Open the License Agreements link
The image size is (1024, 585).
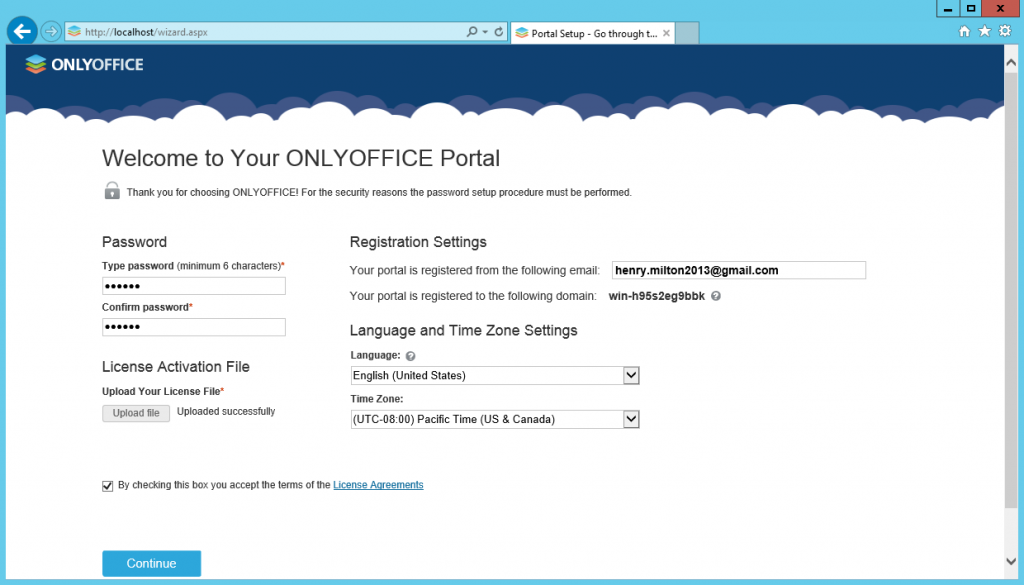pos(378,484)
